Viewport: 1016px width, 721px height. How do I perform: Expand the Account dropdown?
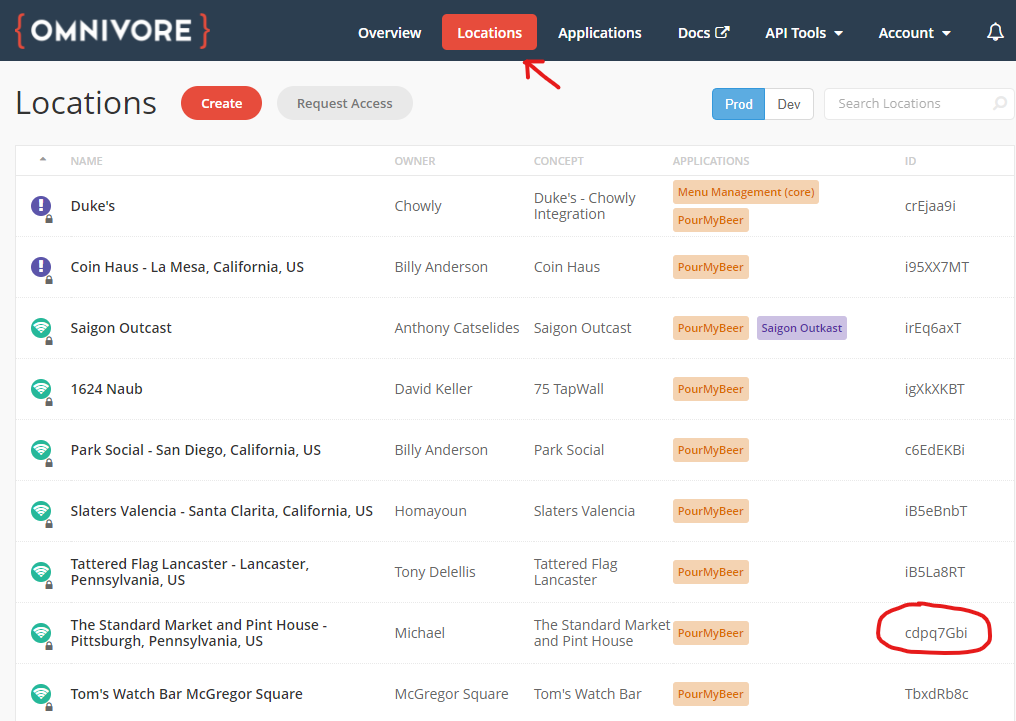tap(914, 33)
